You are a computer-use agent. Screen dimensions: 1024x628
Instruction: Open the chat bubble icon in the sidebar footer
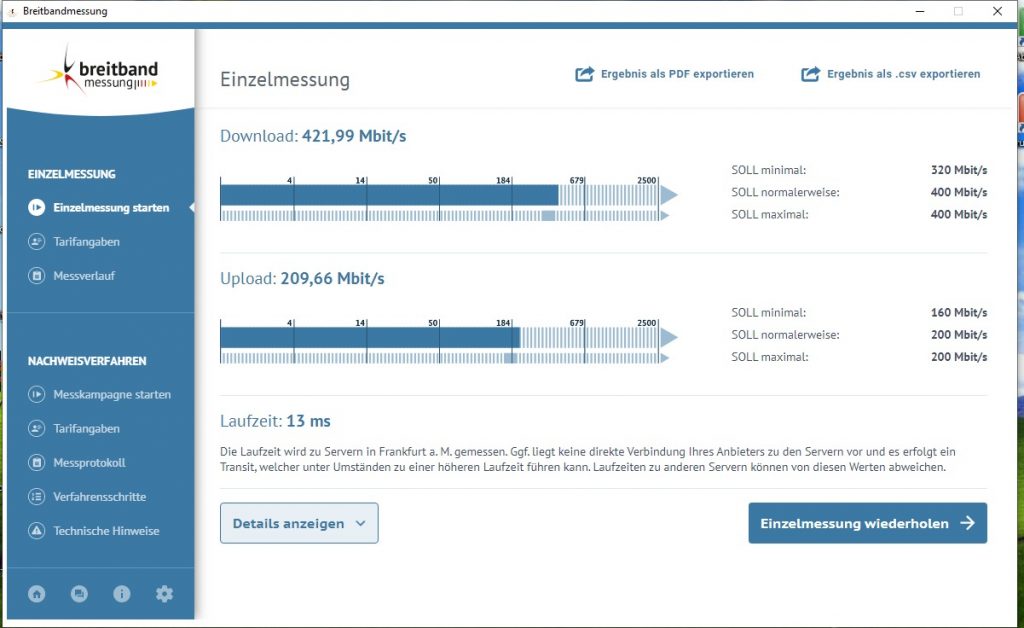pyautogui.click(x=79, y=594)
